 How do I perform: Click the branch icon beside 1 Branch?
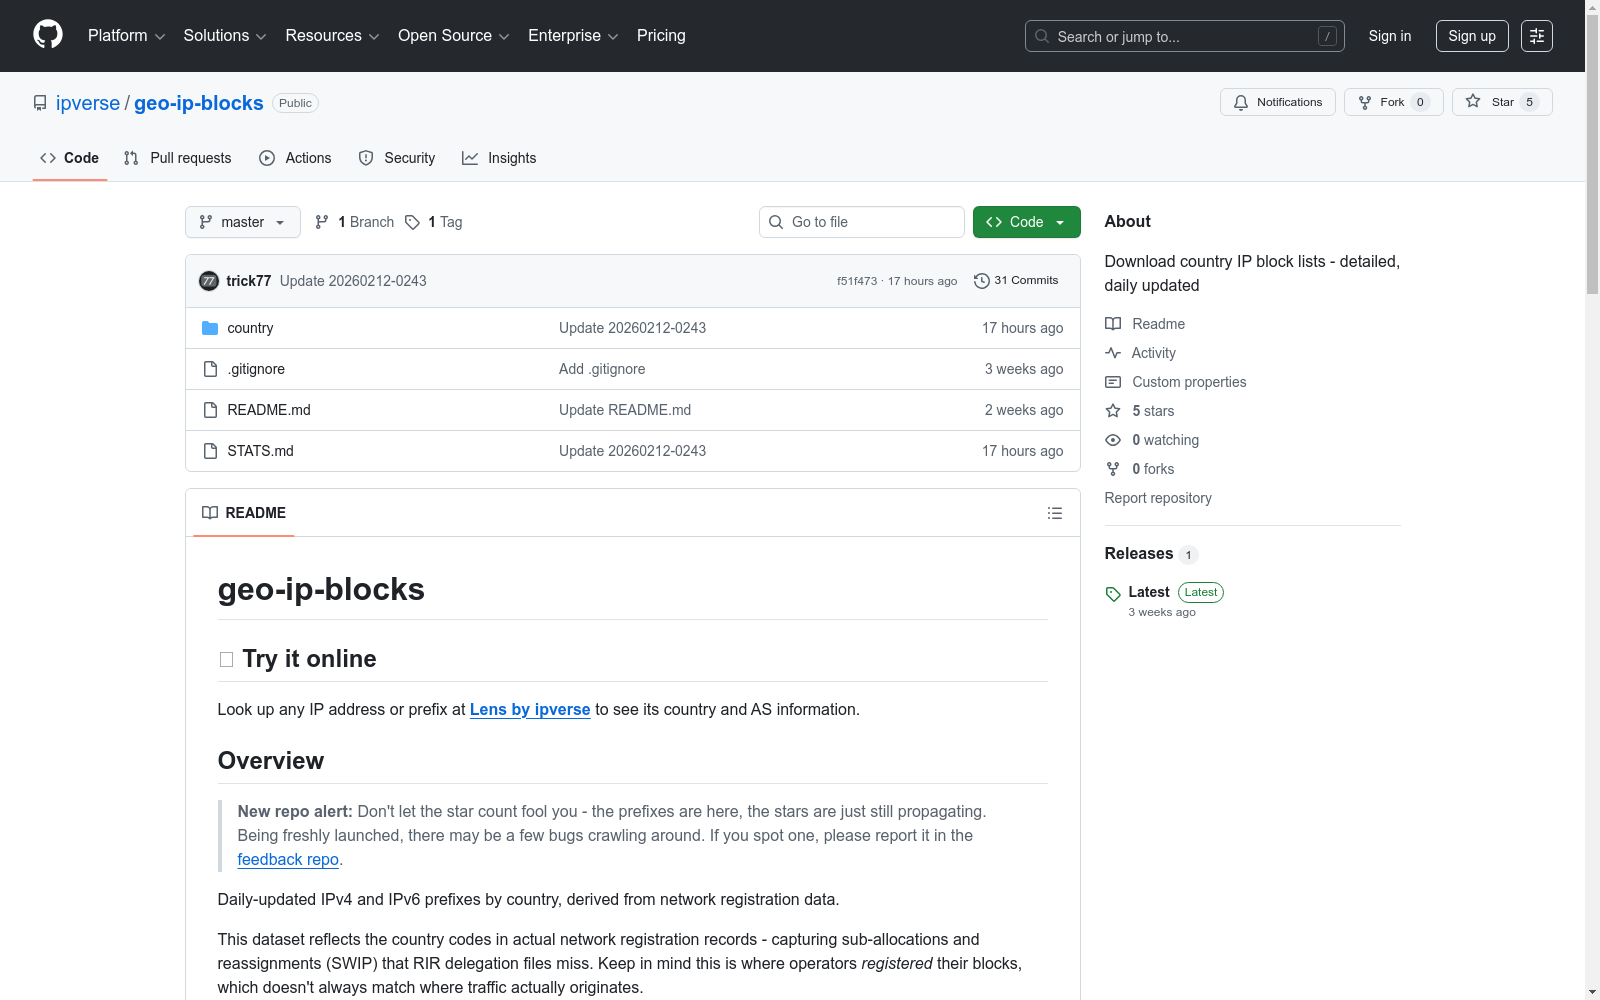coord(322,222)
